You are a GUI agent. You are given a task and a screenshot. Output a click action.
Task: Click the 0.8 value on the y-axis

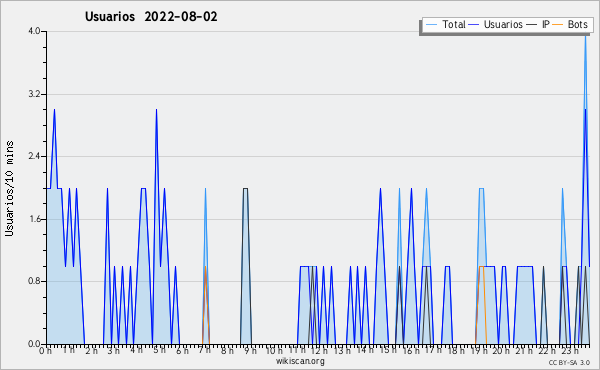click(34, 281)
